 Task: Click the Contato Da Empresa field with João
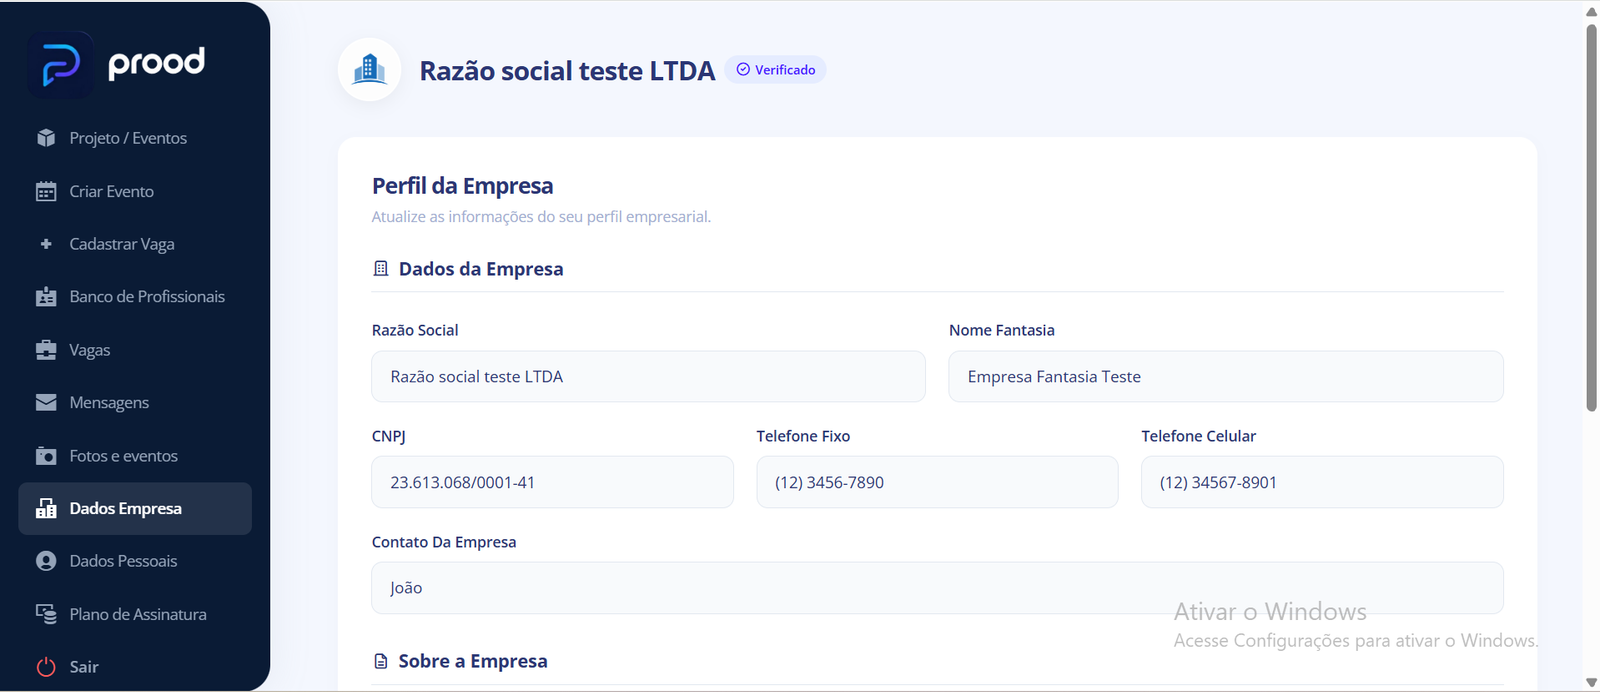click(937, 588)
